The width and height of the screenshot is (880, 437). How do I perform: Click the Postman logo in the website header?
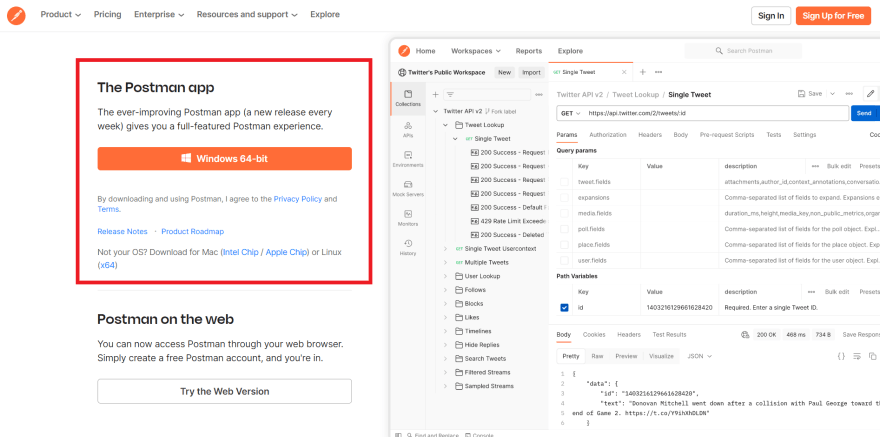click(x=16, y=15)
